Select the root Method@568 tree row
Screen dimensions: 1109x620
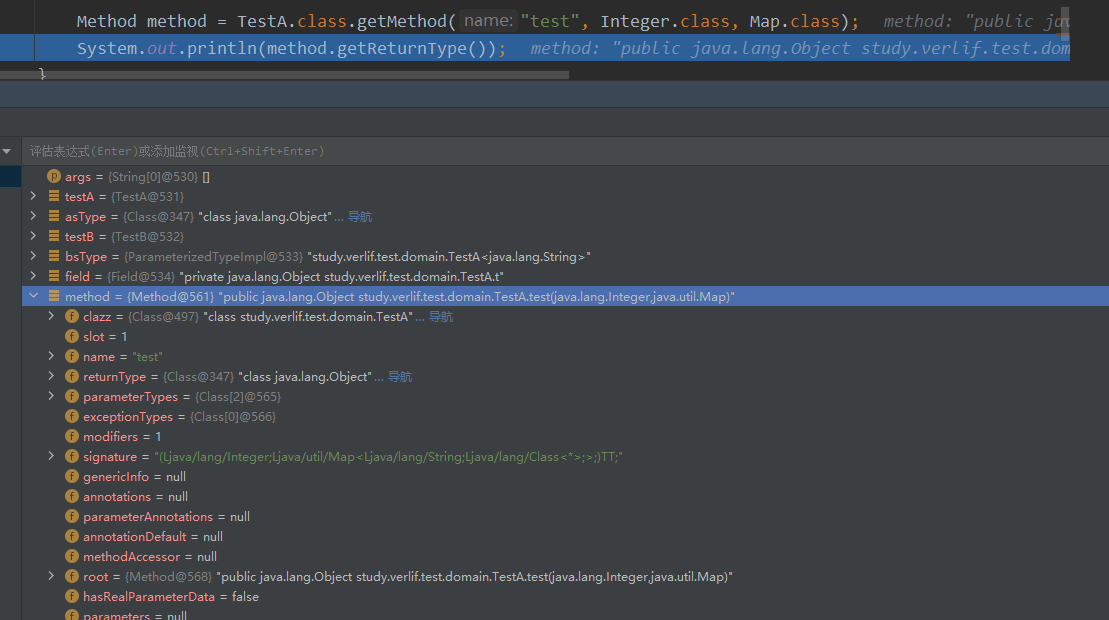point(400,577)
